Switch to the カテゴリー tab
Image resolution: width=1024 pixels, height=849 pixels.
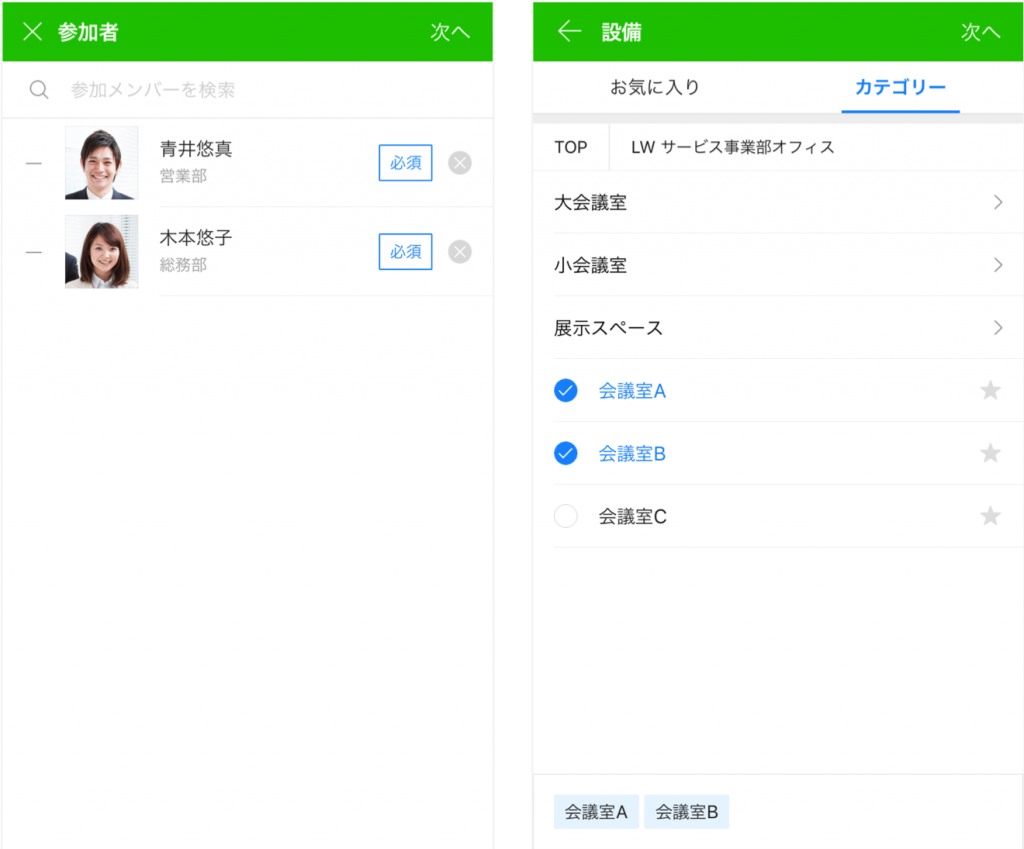coord(900,88)
